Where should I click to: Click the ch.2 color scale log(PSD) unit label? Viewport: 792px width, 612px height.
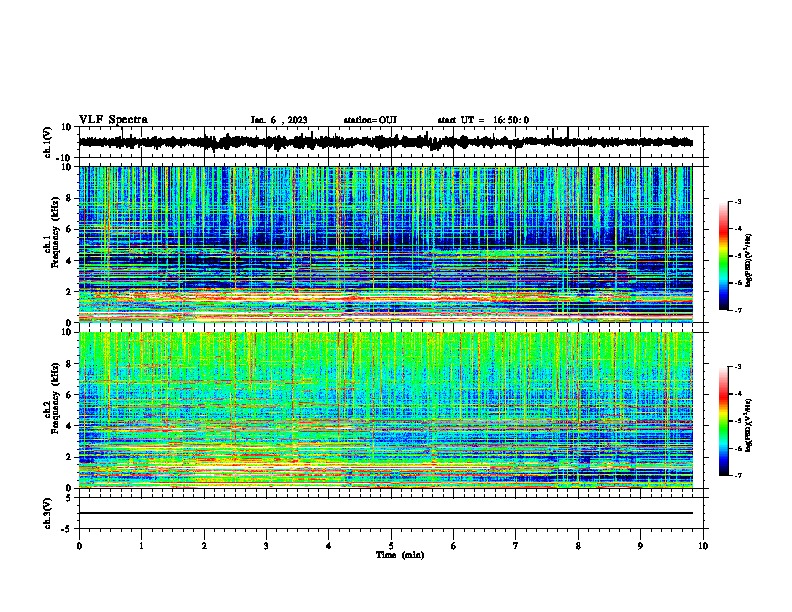click(x=749, y=425)
